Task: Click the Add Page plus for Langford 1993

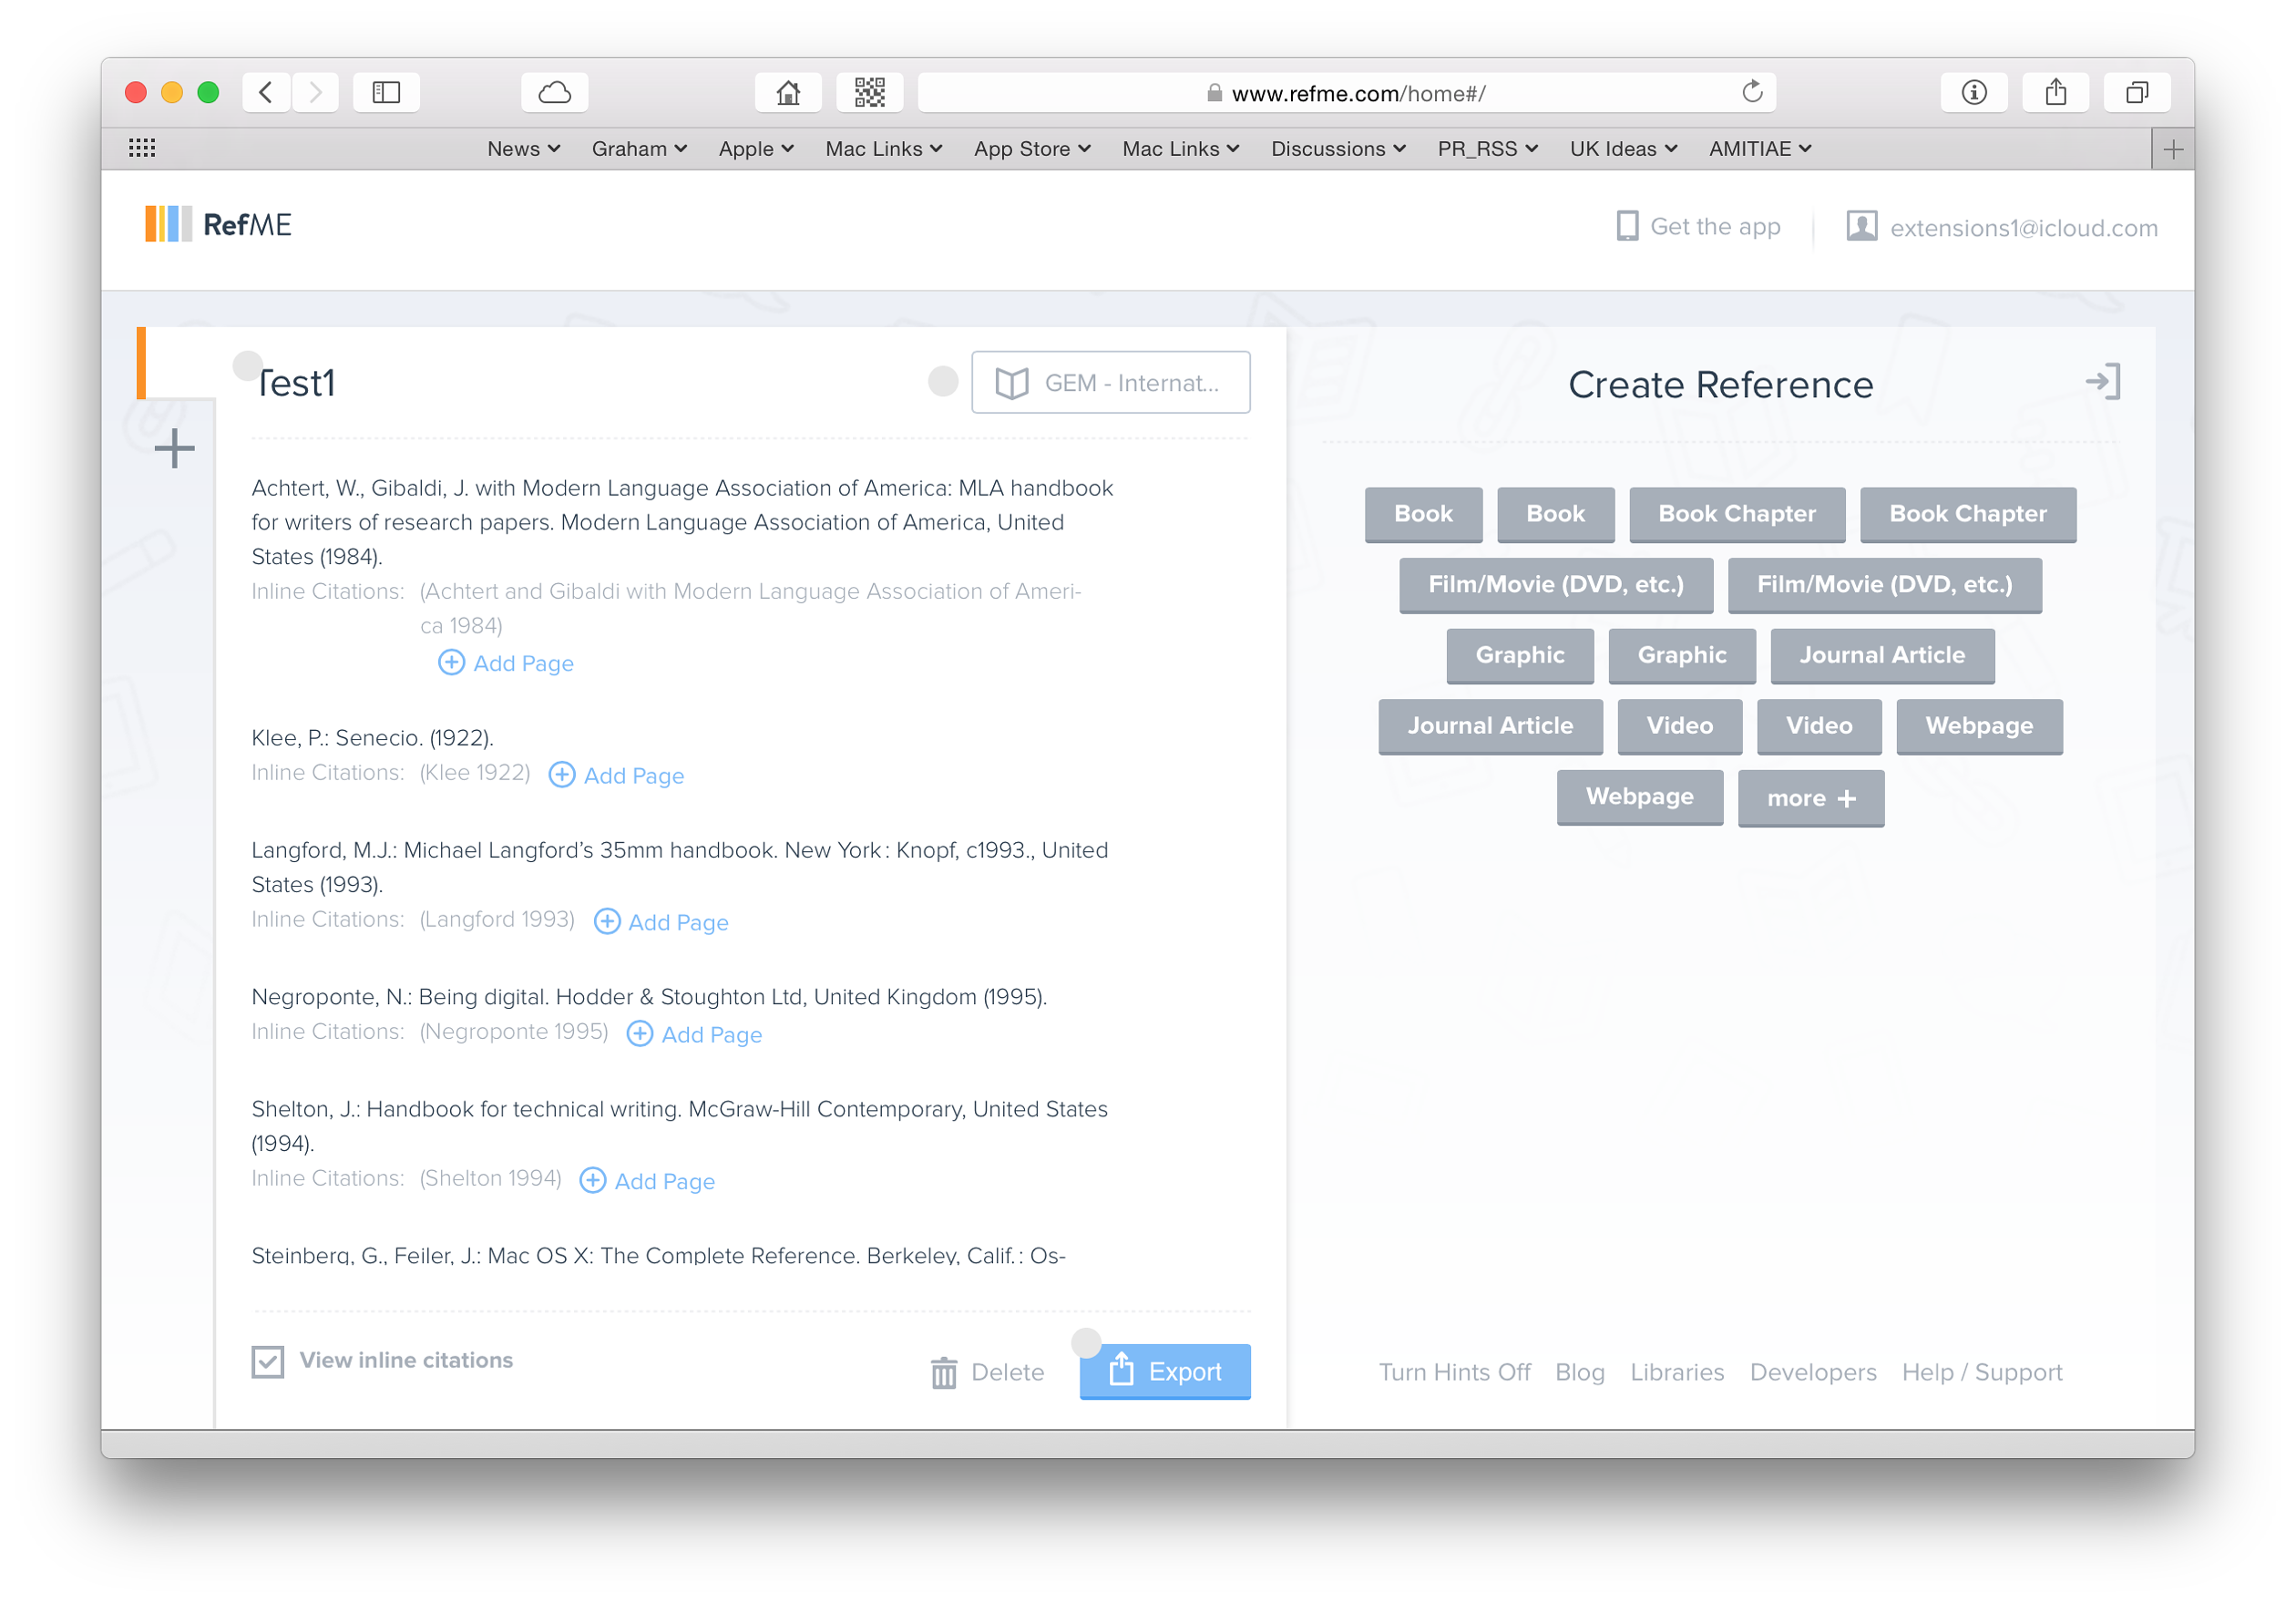Action: click(607, 922)
